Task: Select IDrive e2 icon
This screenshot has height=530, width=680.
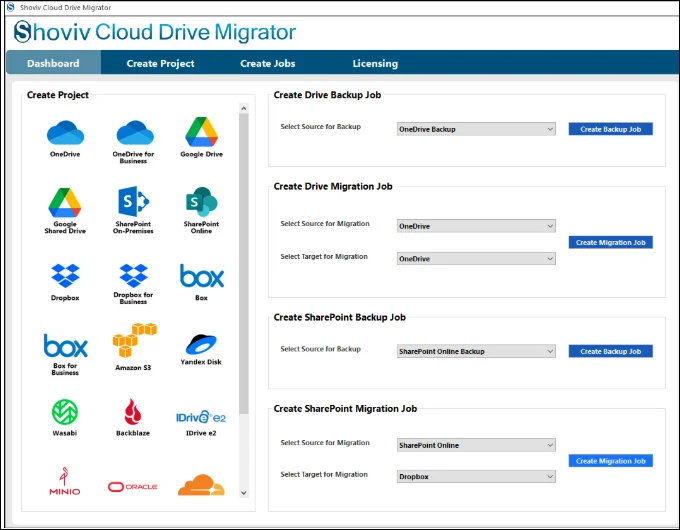Action: point(201,417)
